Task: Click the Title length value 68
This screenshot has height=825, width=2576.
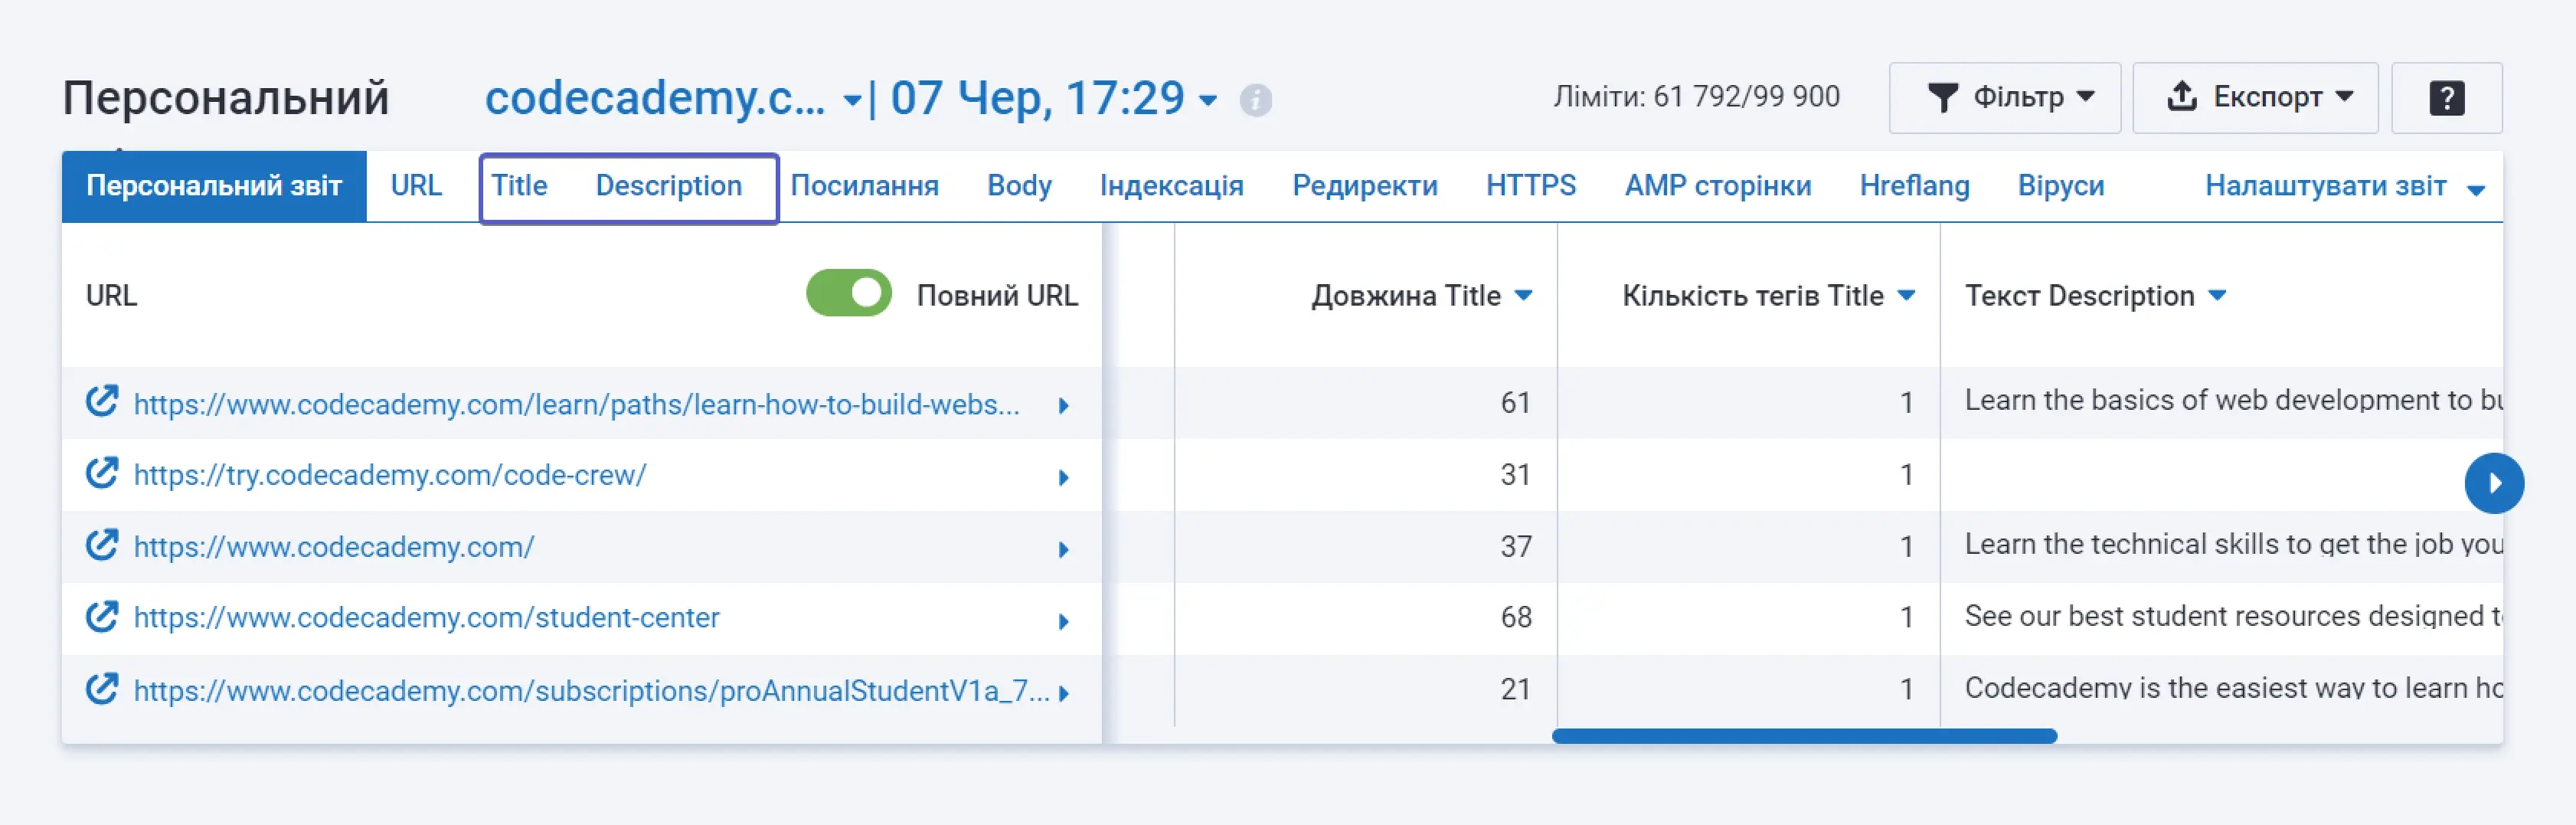Action: tap(1515, 617)
